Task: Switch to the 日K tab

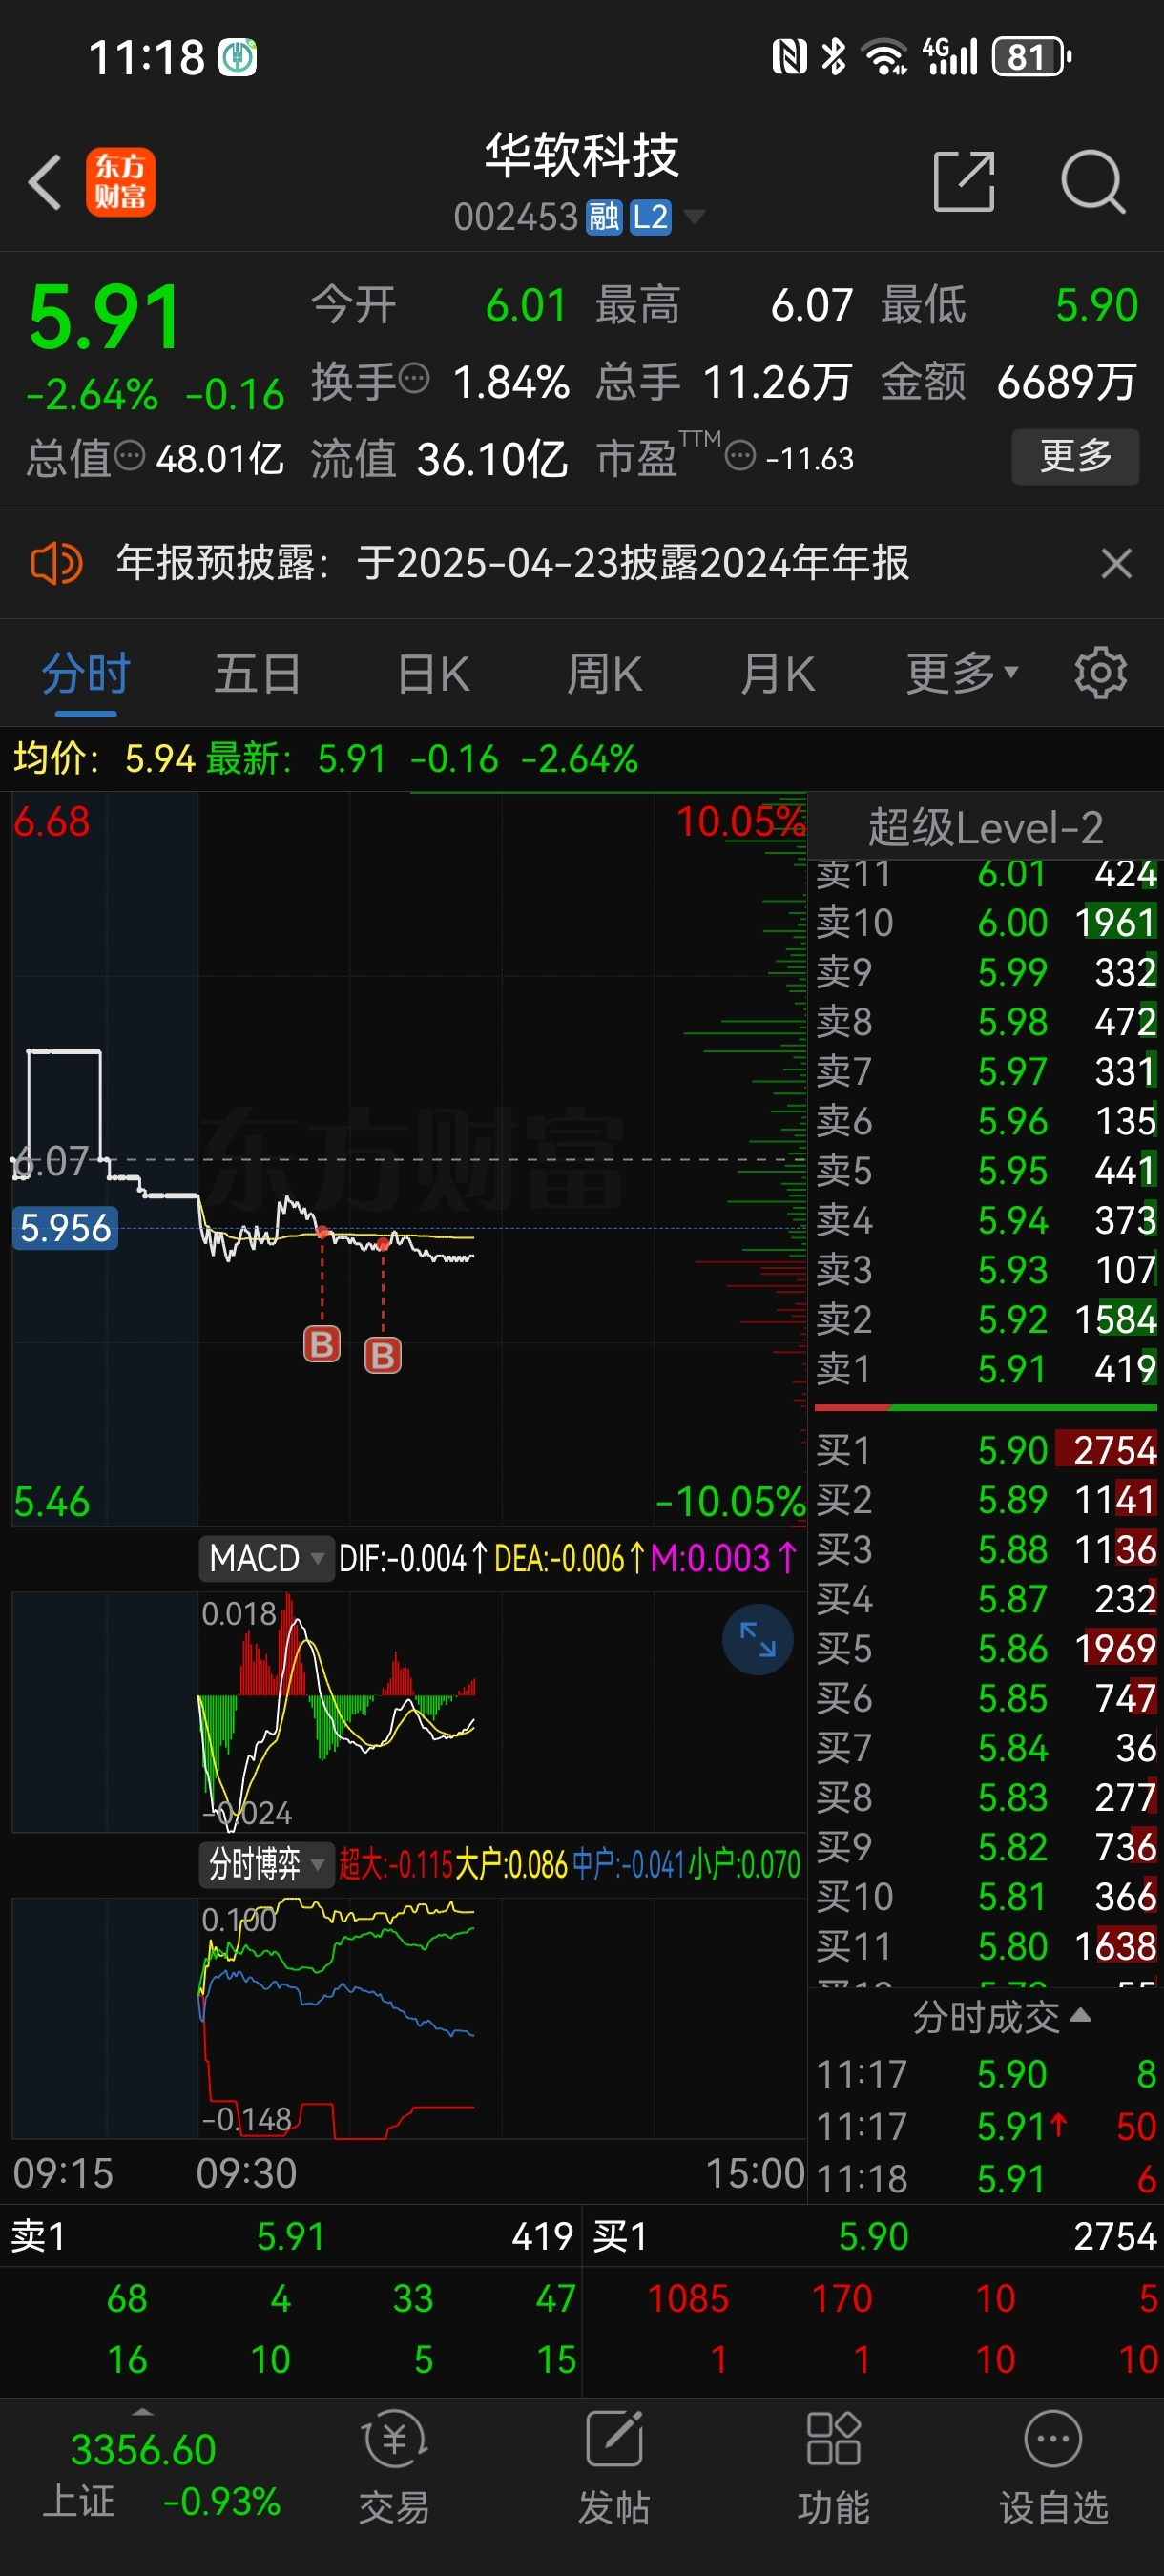Action: click(x=433, y=673)
